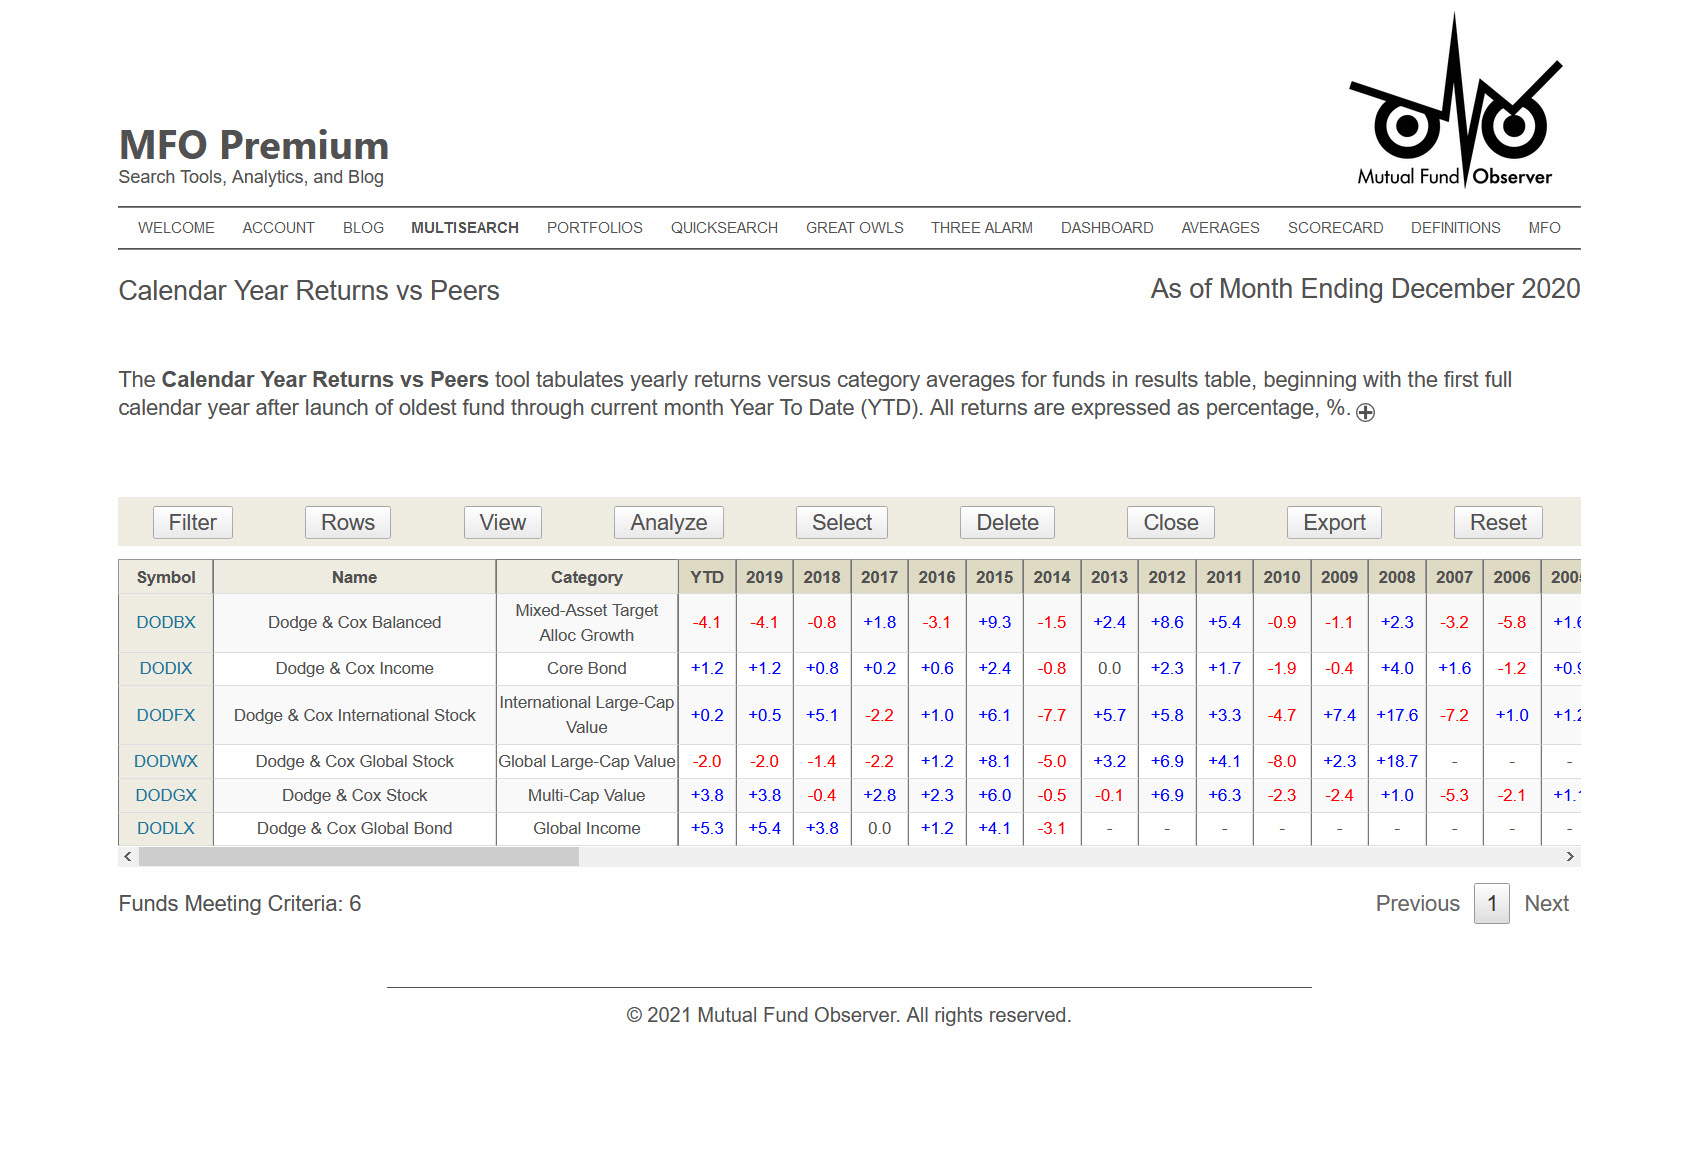Open the Great Owls menu item

(855, 228)
